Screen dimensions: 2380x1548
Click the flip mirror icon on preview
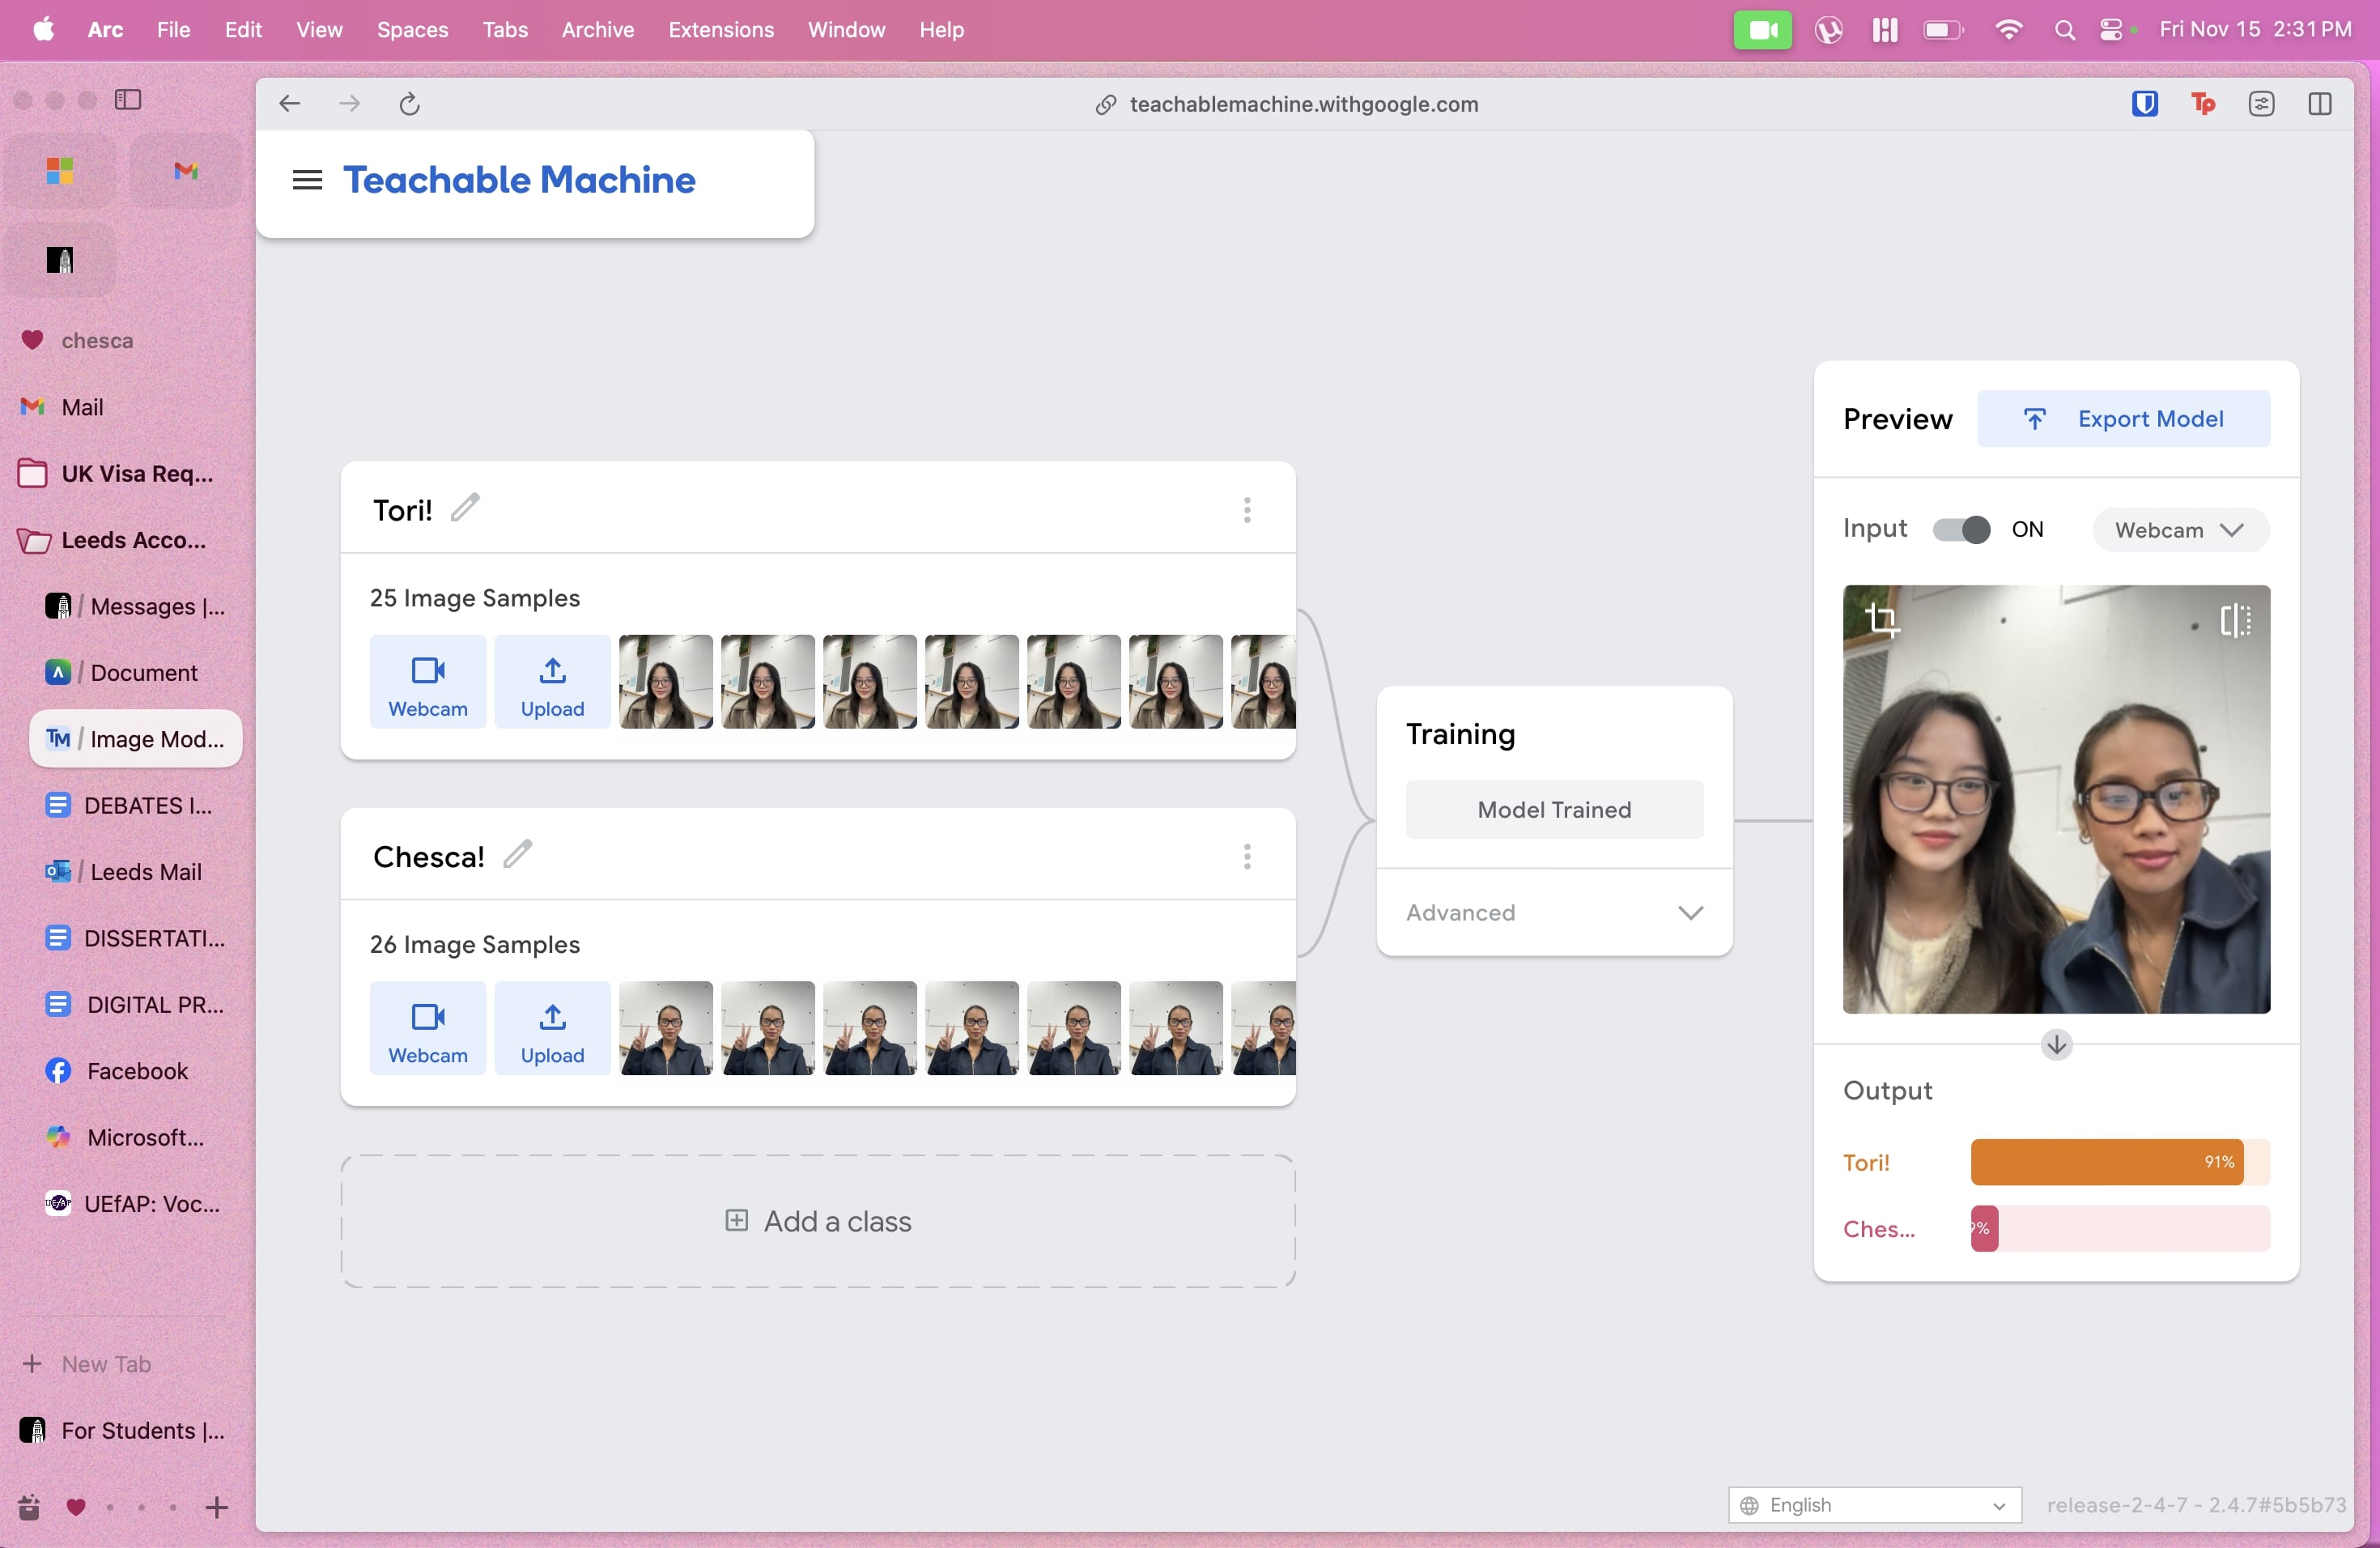[2235, 620]
